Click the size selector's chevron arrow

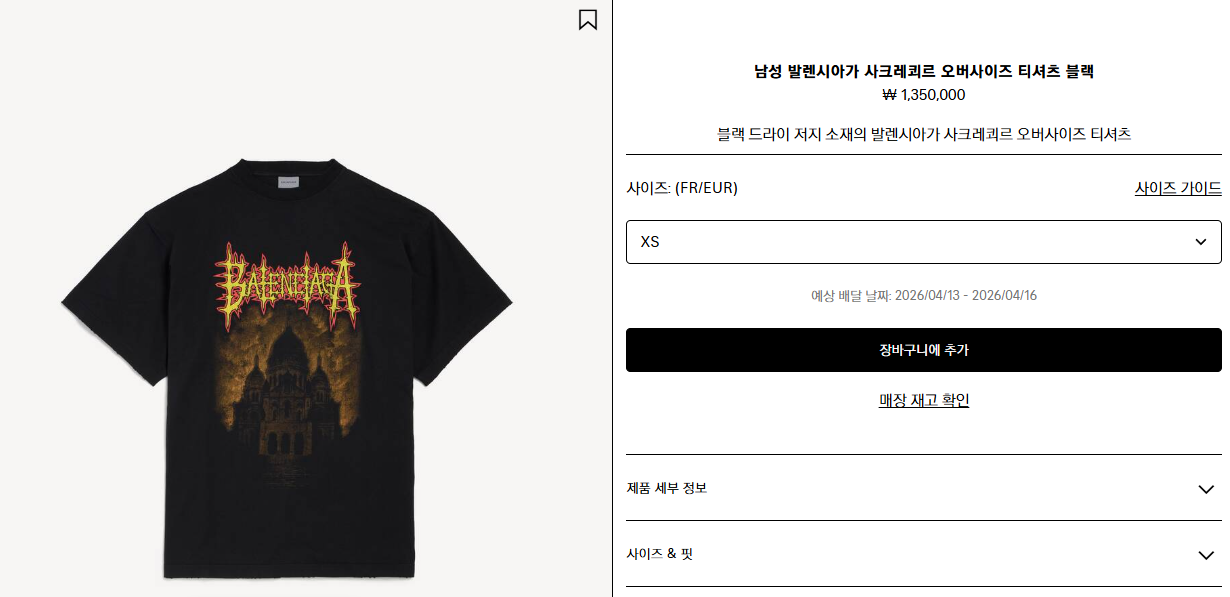[x=1201, y=242]
